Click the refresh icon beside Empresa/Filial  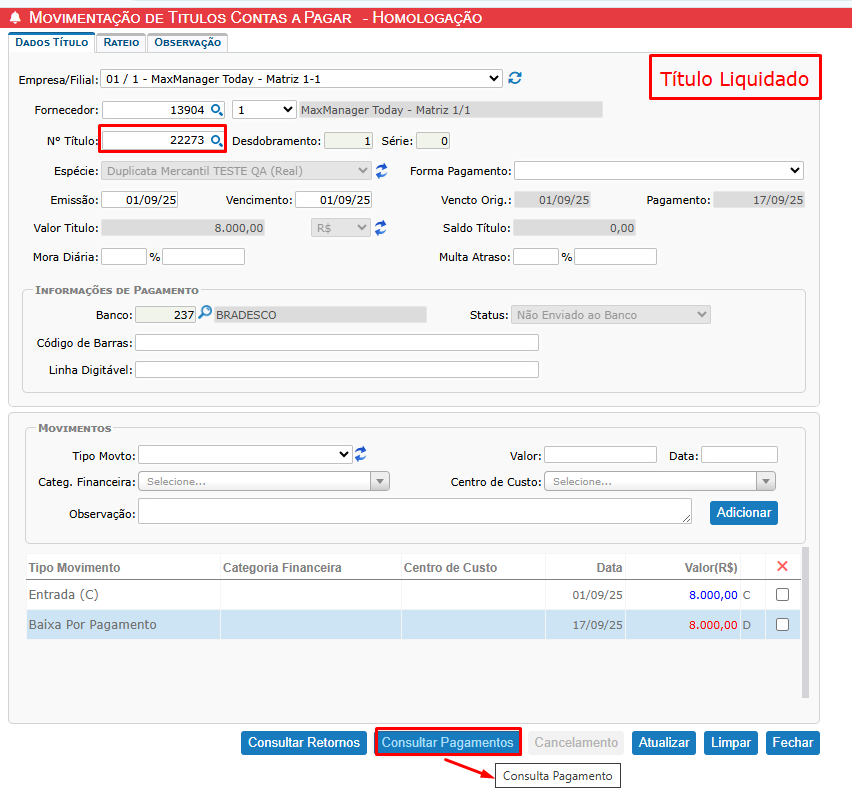[515, 78]
